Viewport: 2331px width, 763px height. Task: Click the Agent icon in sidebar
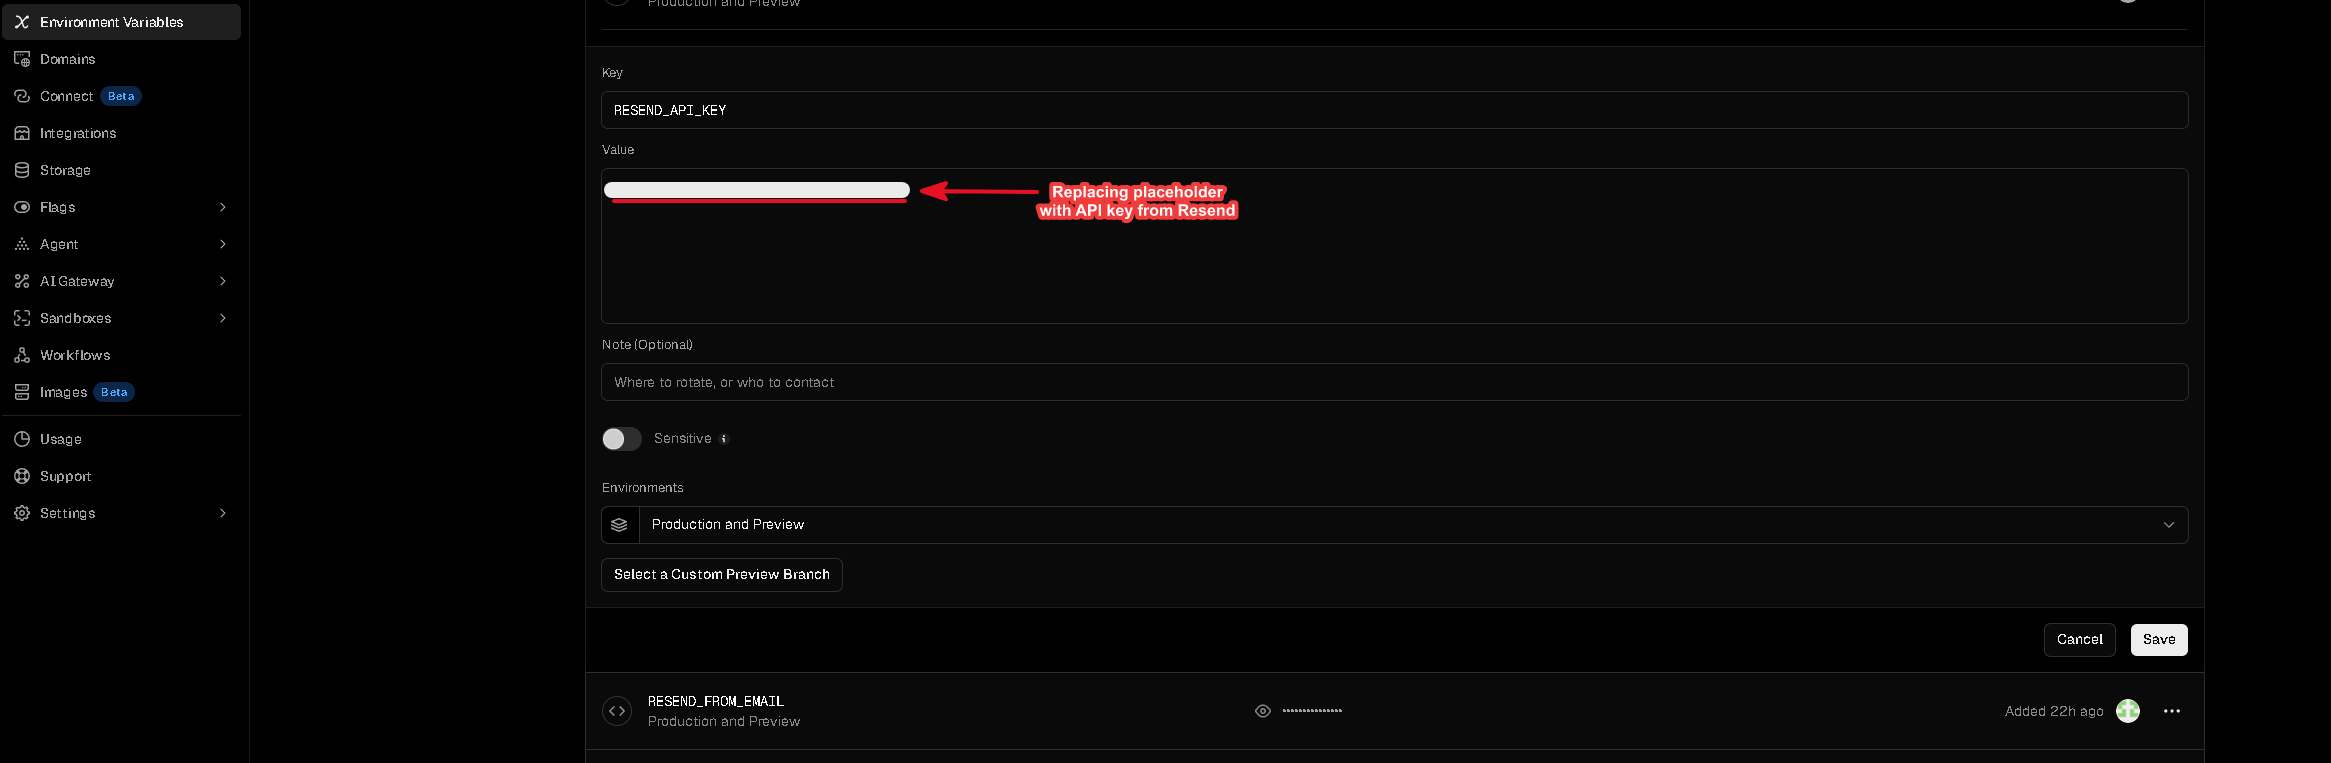[22, 244]
